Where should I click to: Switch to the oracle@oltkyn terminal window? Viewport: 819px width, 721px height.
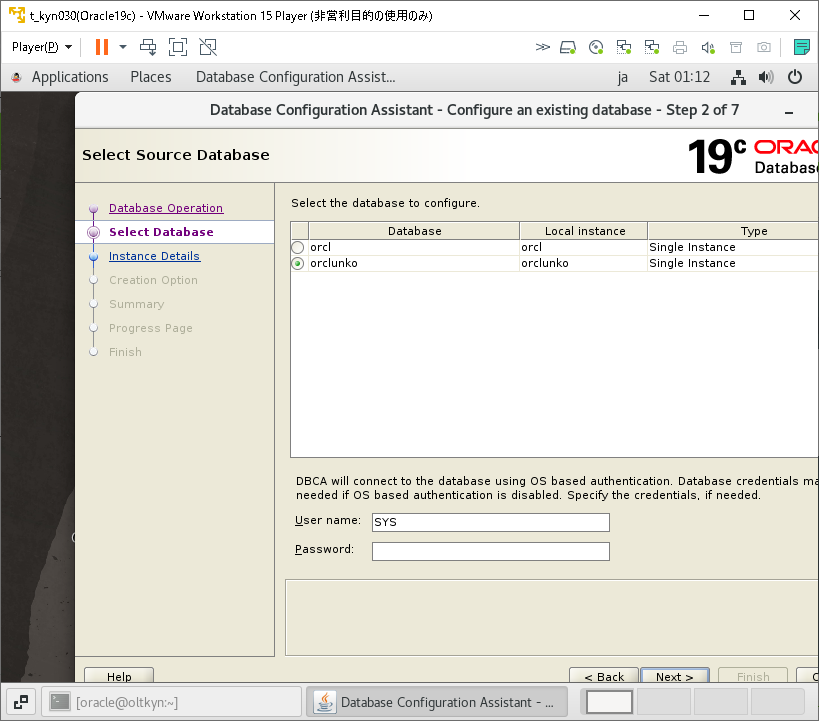pyautogui.click(x=171, y=702)
